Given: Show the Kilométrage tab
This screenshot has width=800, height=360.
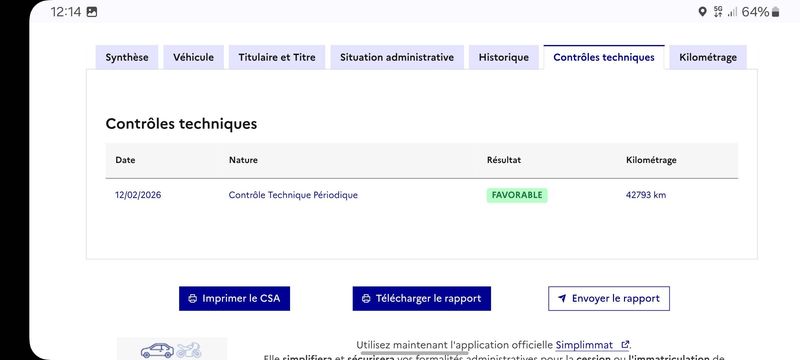Looking at the screenshot, I should tap(708, 57).
